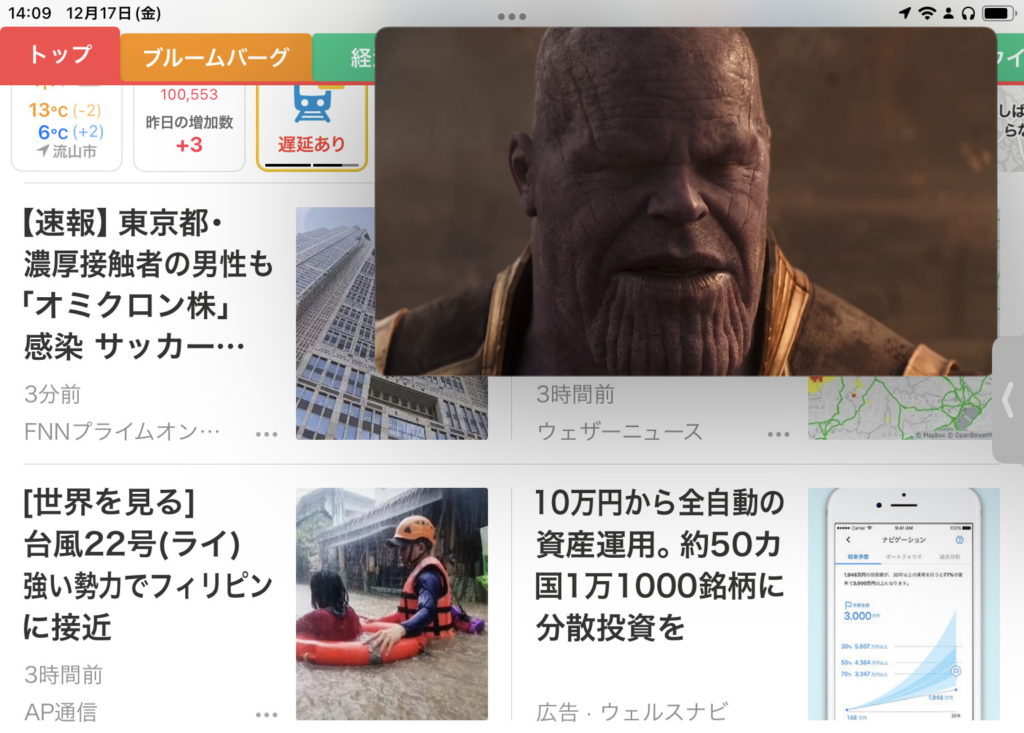Tap the 100,553 case count
Image resolution: width=1024 pixels, height=733 pixels.
coord(189,95)
